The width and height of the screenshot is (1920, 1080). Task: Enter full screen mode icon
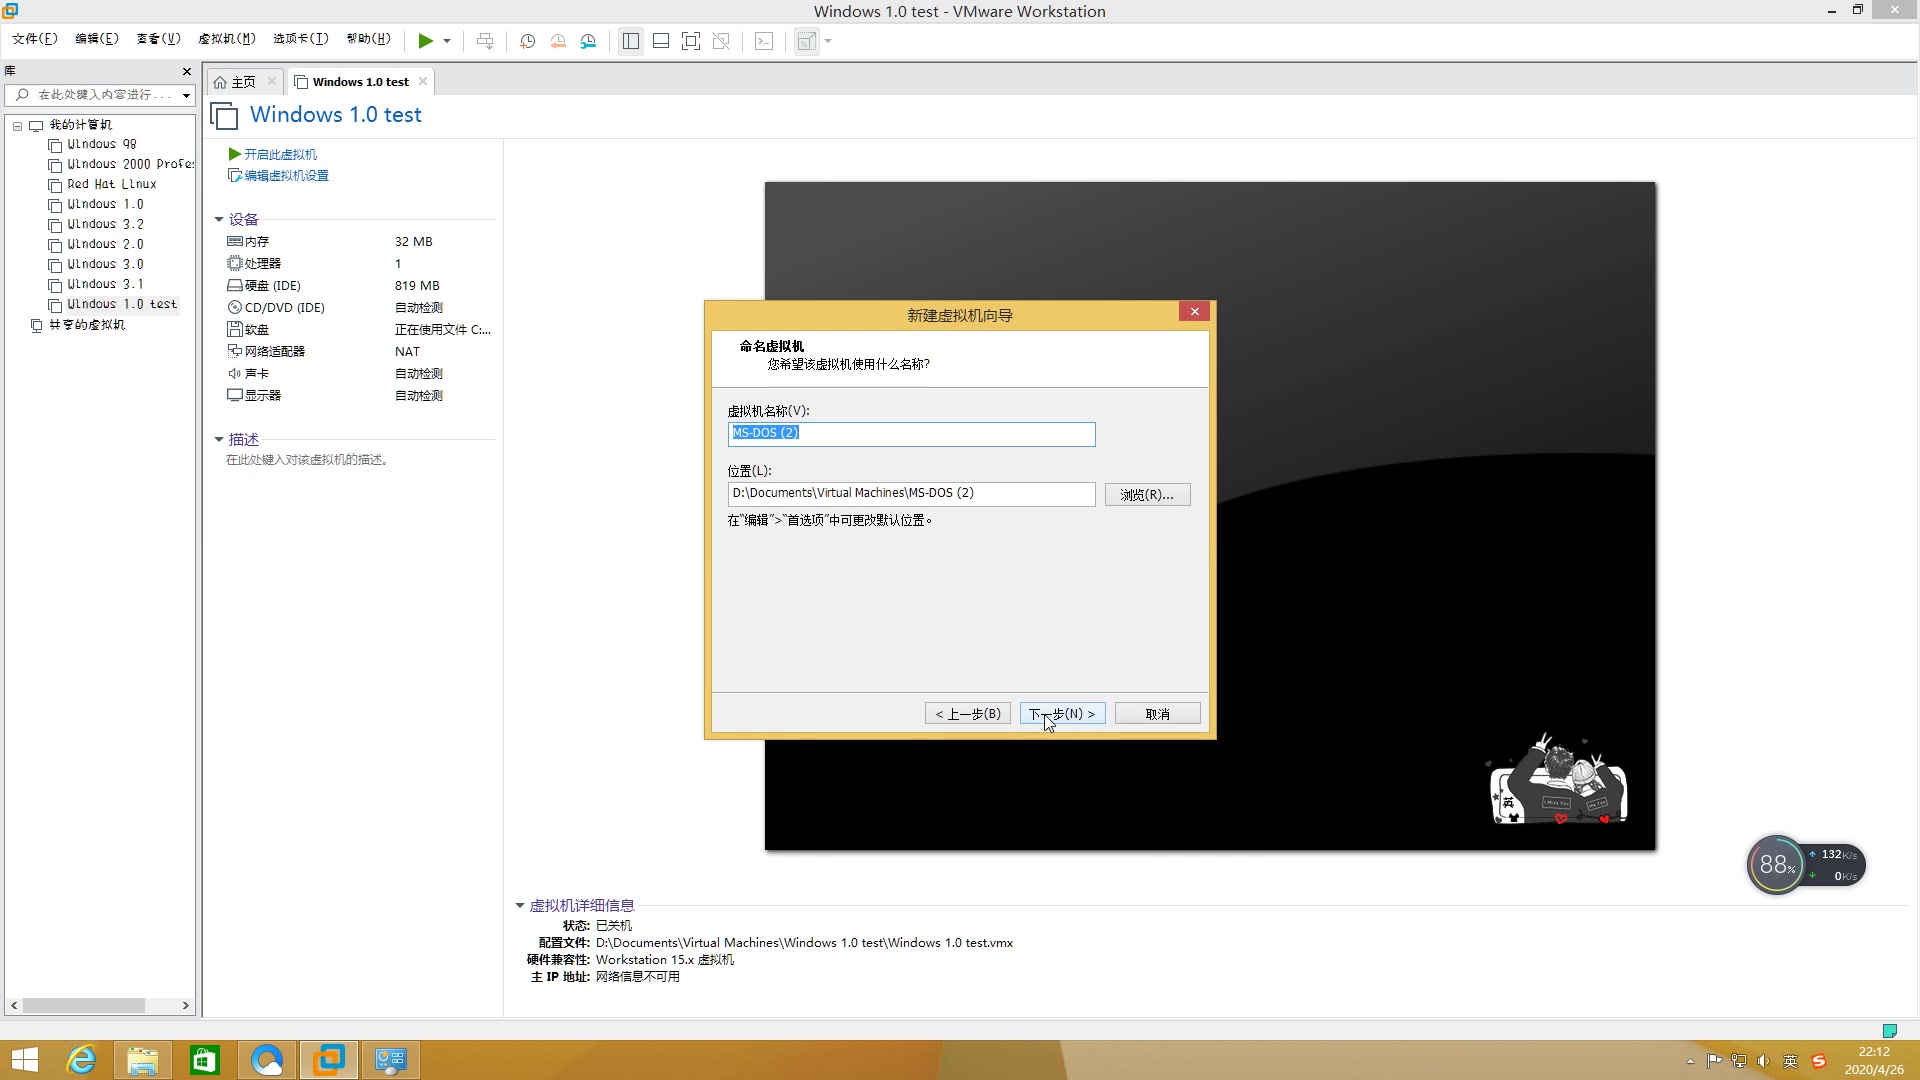[691, 41]
